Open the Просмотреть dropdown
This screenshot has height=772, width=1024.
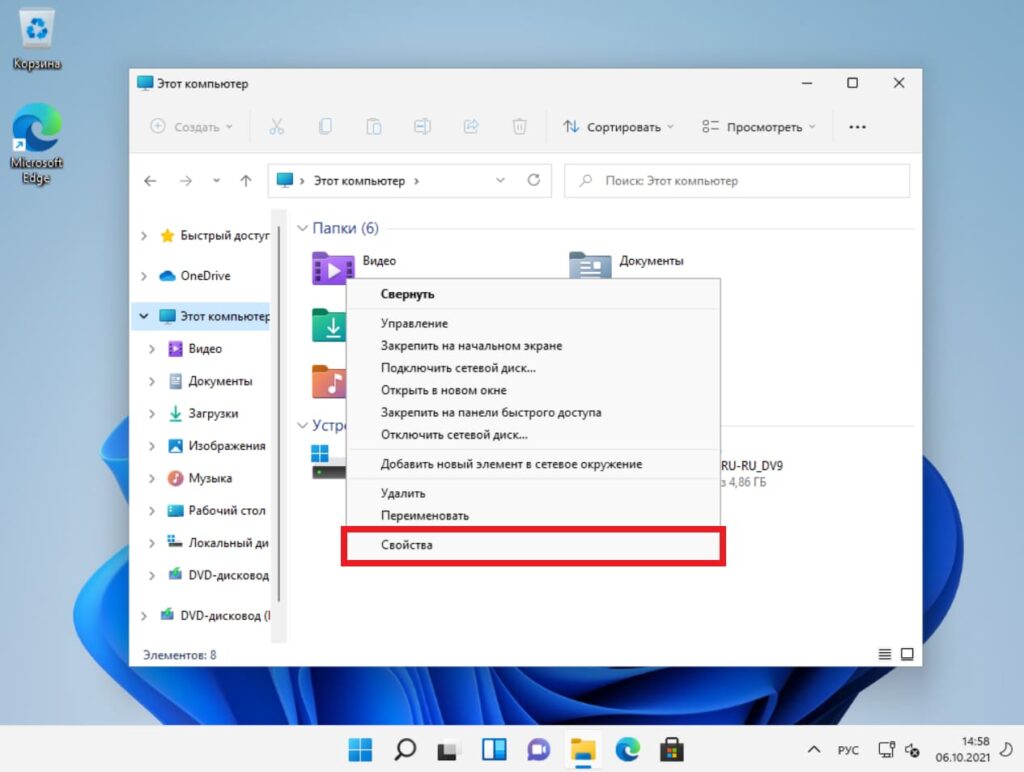point(758,127)
